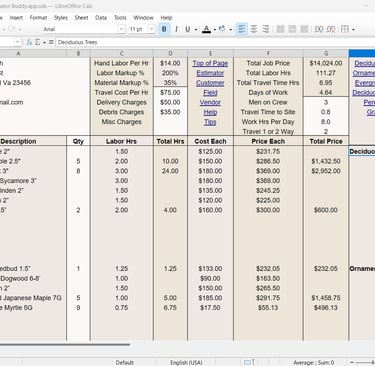The width and height of the screenshot is (375, 366).
Task: Click the formula input line
Action: coord(215,42)
